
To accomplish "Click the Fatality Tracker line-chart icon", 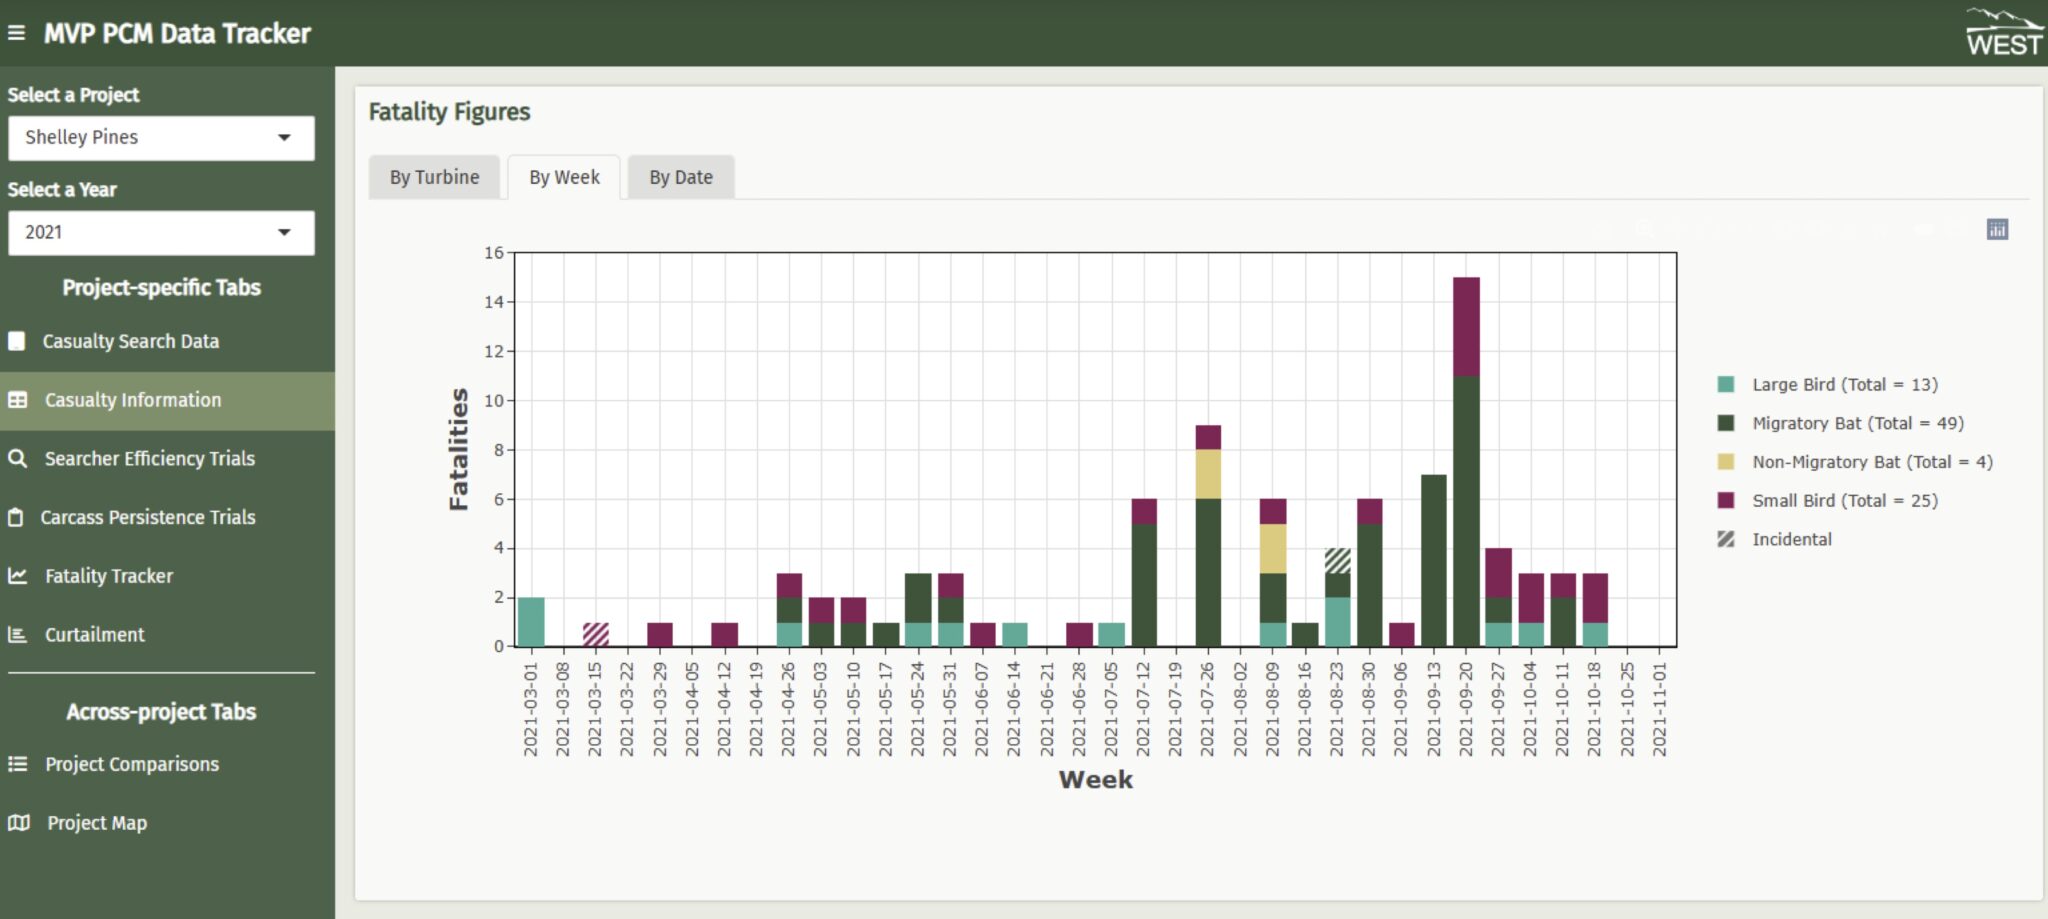I will pyautogui.click(x=18, y=576).
